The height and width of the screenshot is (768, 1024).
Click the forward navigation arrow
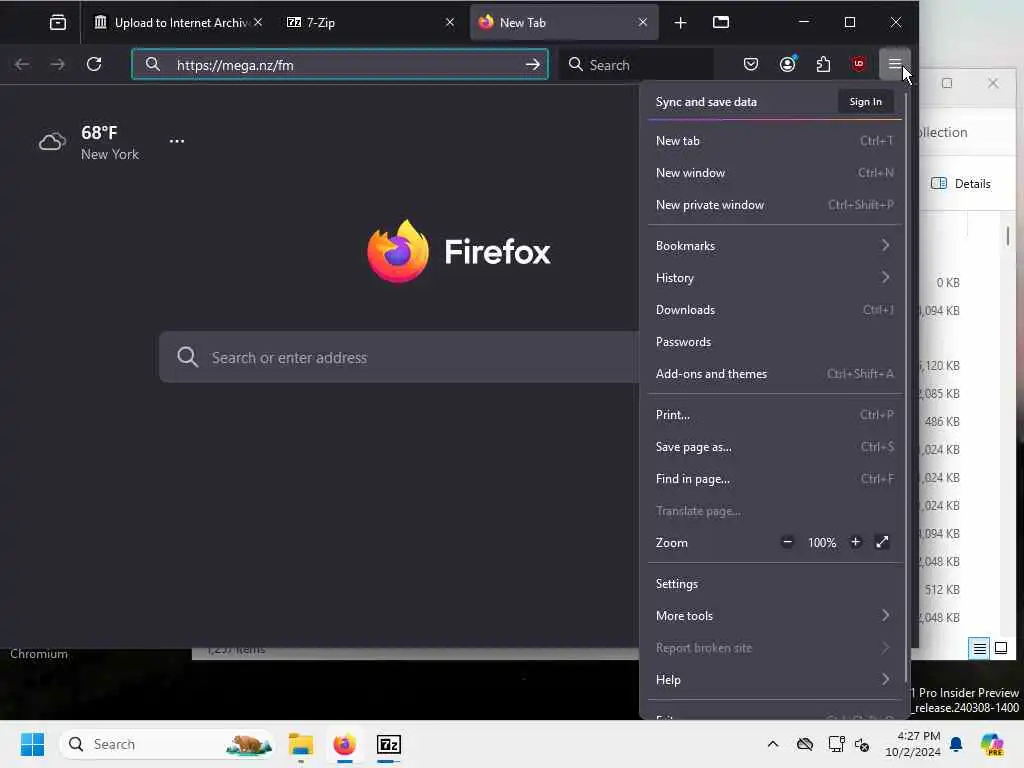tap(57, 64)
